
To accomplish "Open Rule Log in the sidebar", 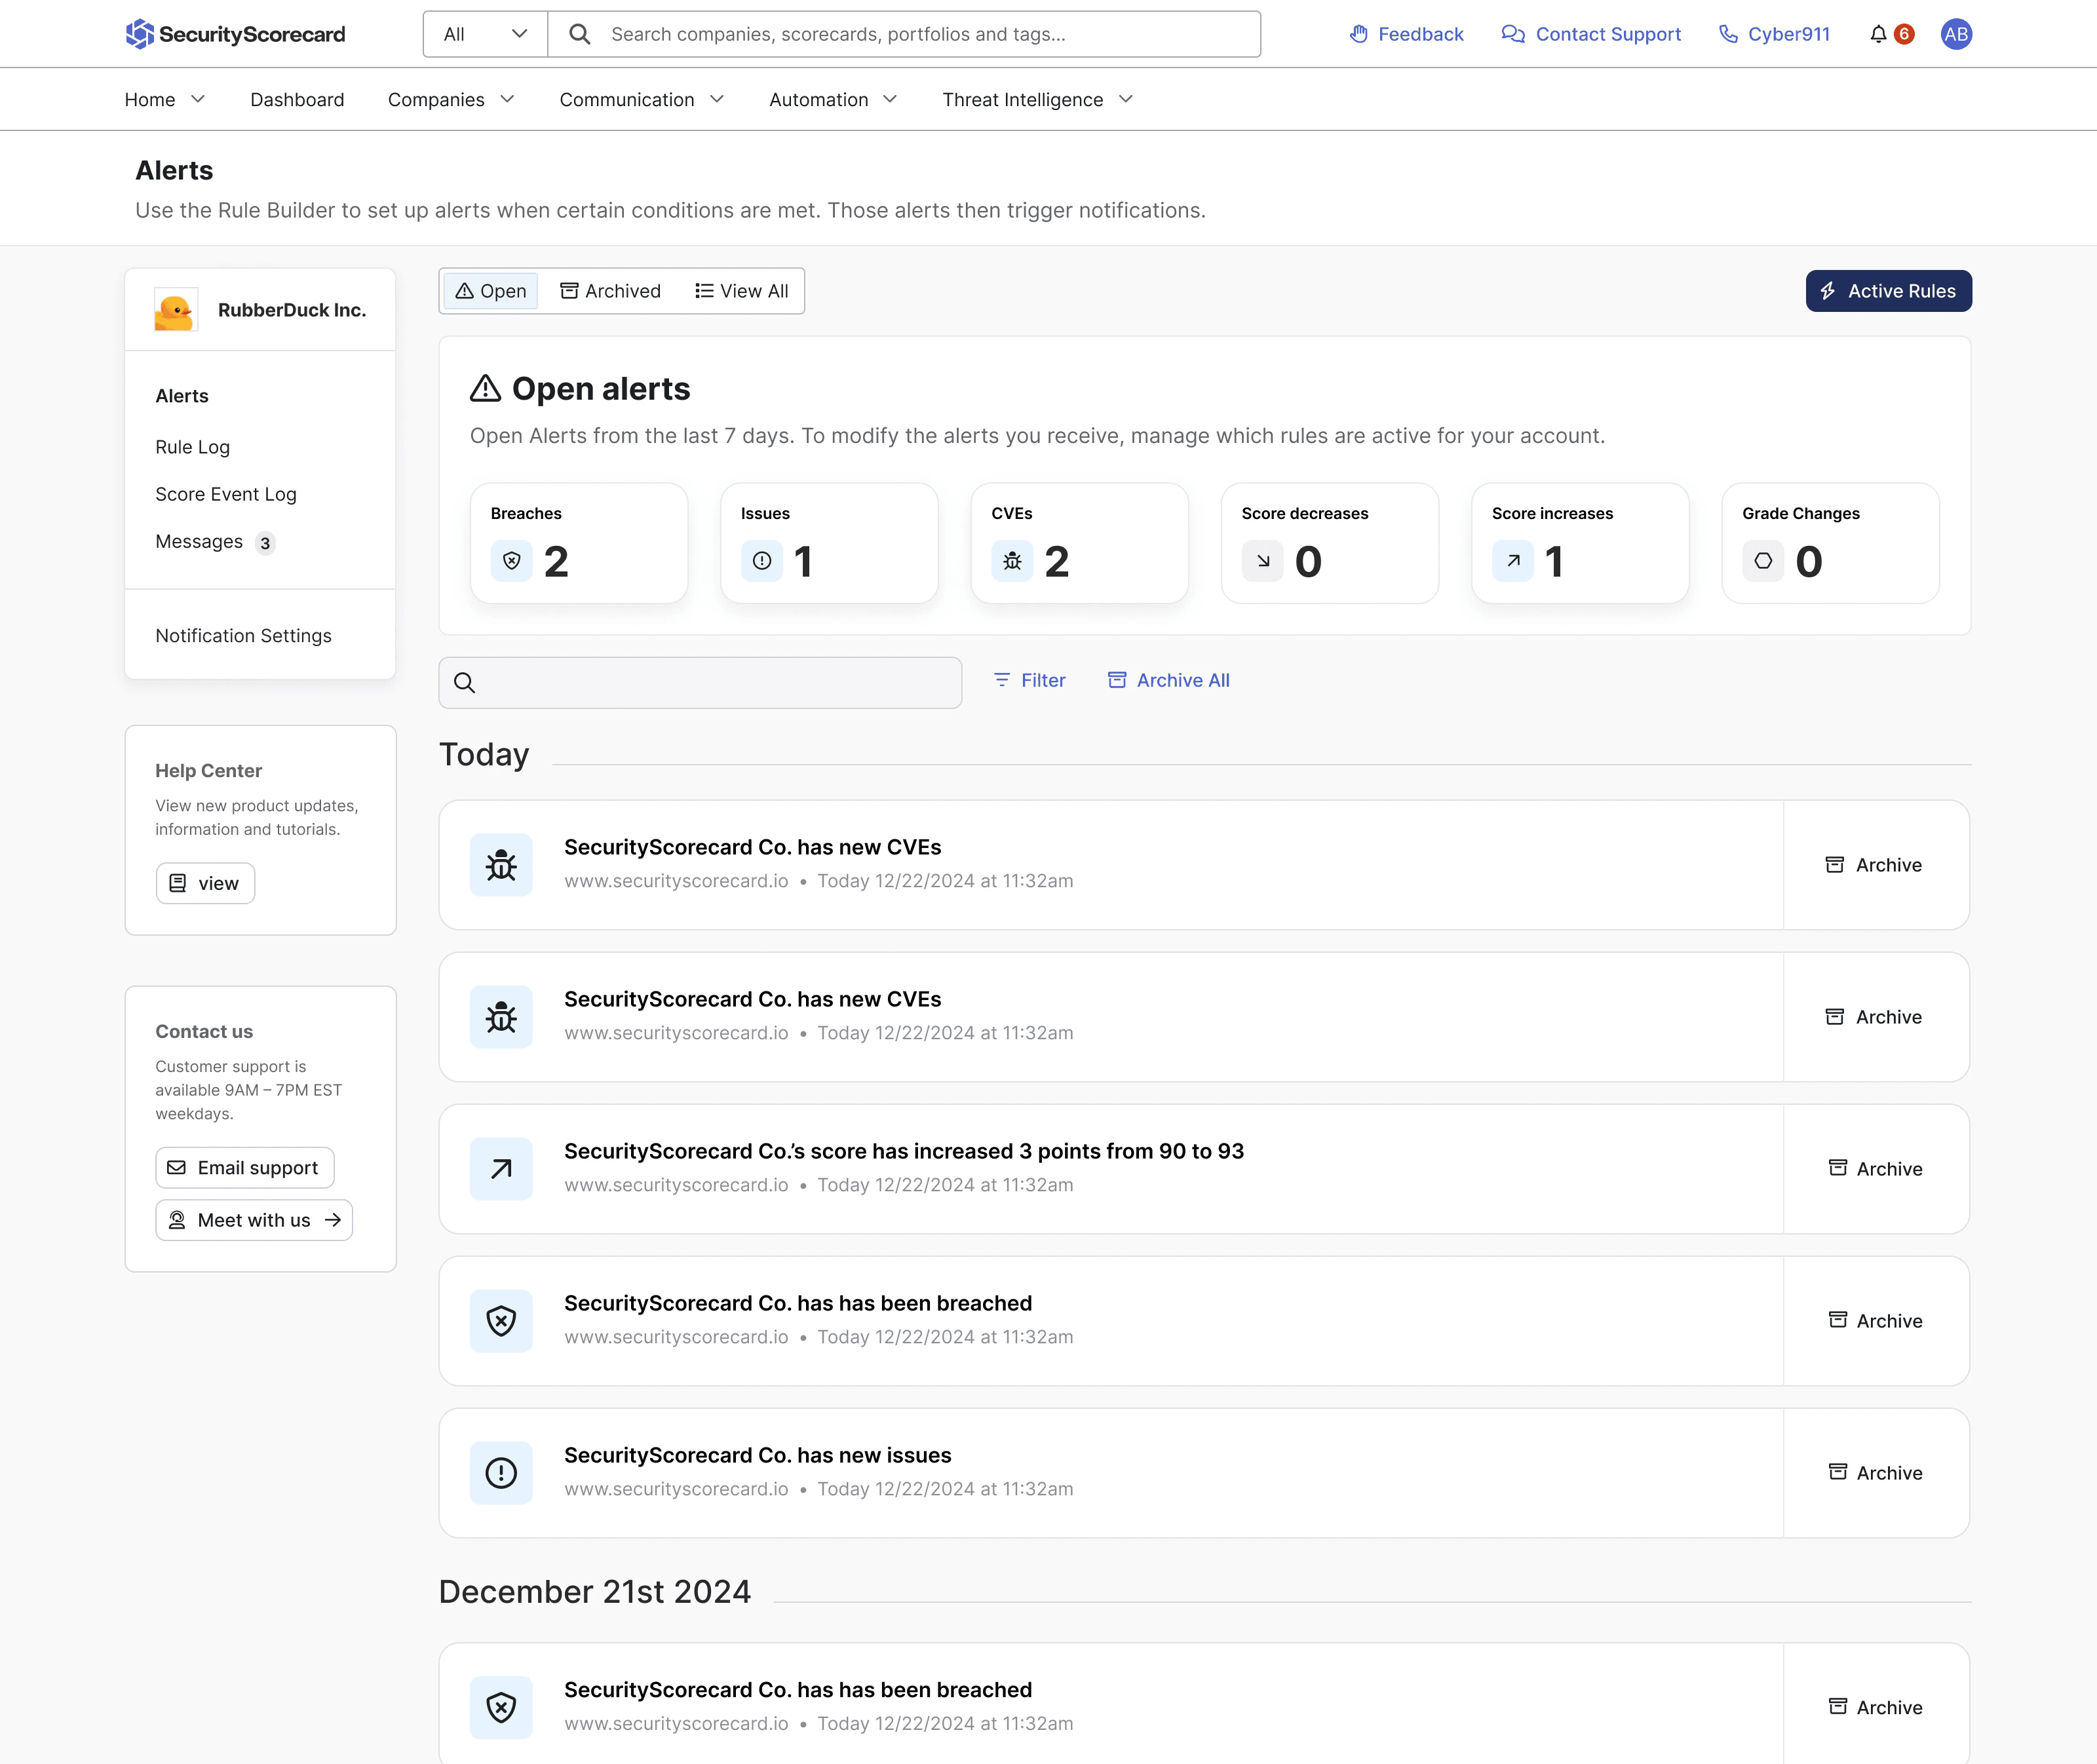I will click(193, 447).
